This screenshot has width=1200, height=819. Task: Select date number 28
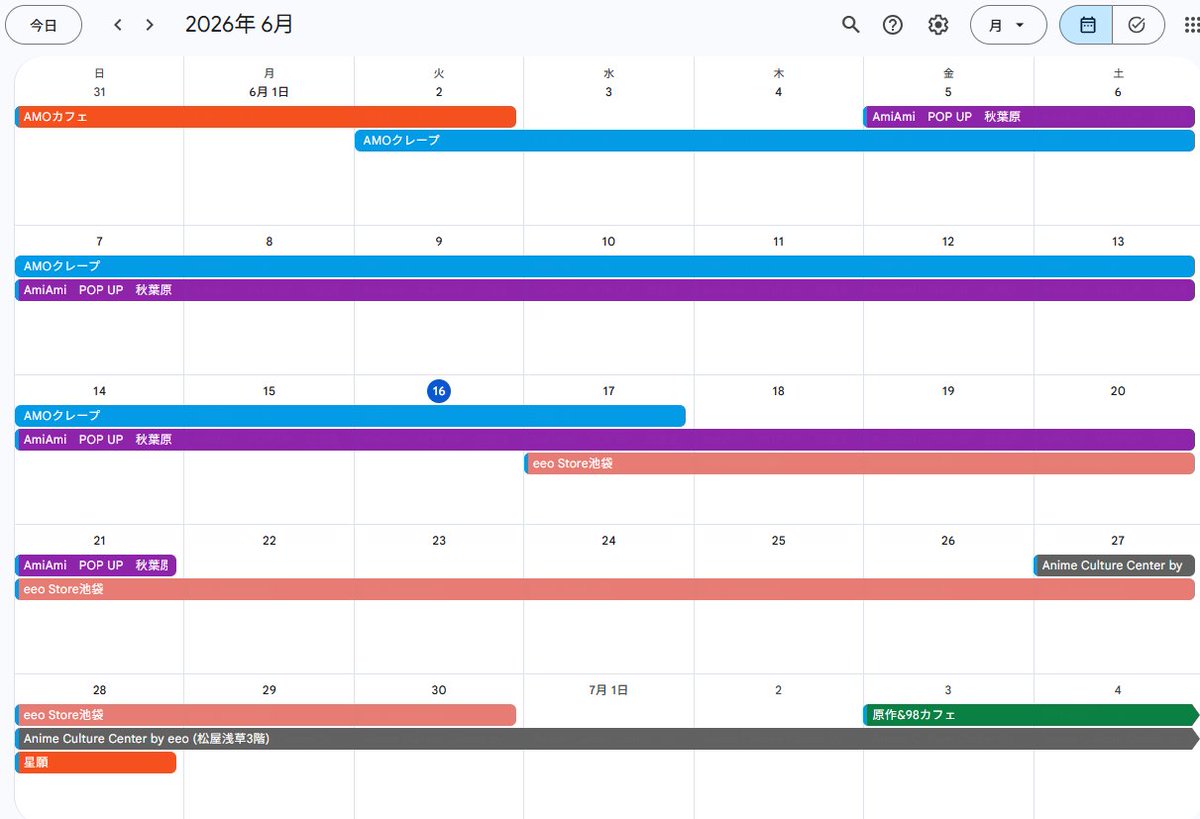(x=99, y=690)
